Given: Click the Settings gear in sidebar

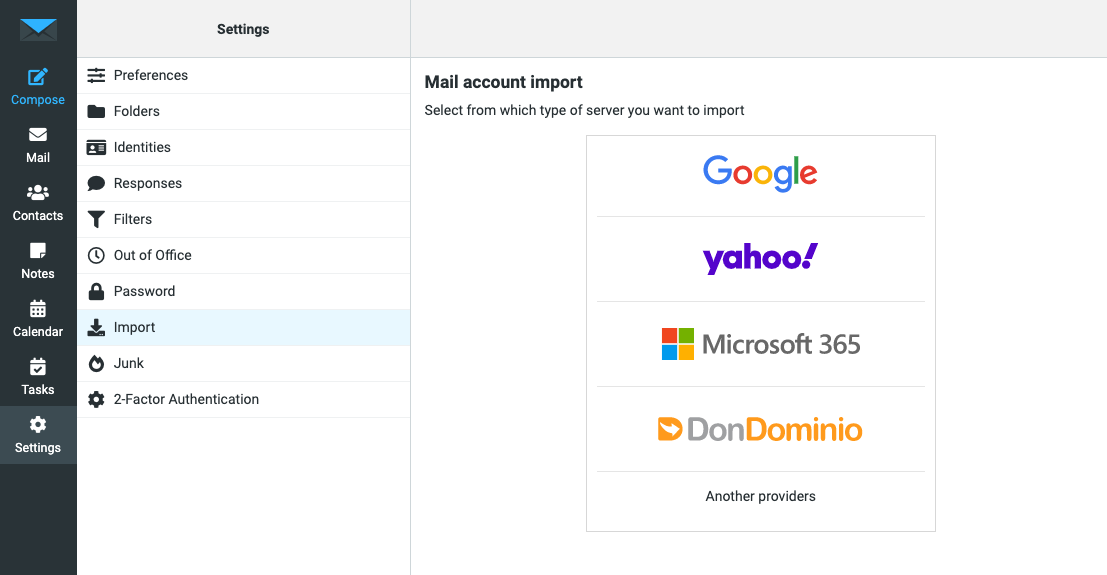Looking at the screenshot, I should (37, 425).
